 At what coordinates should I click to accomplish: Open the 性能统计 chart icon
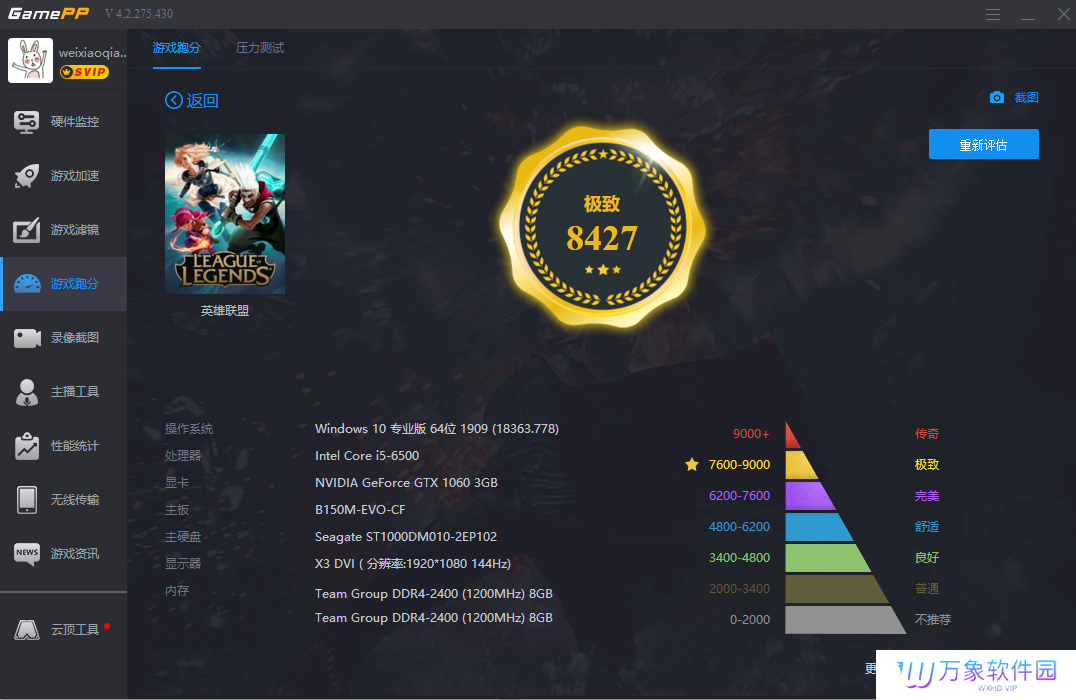[27, 446]
